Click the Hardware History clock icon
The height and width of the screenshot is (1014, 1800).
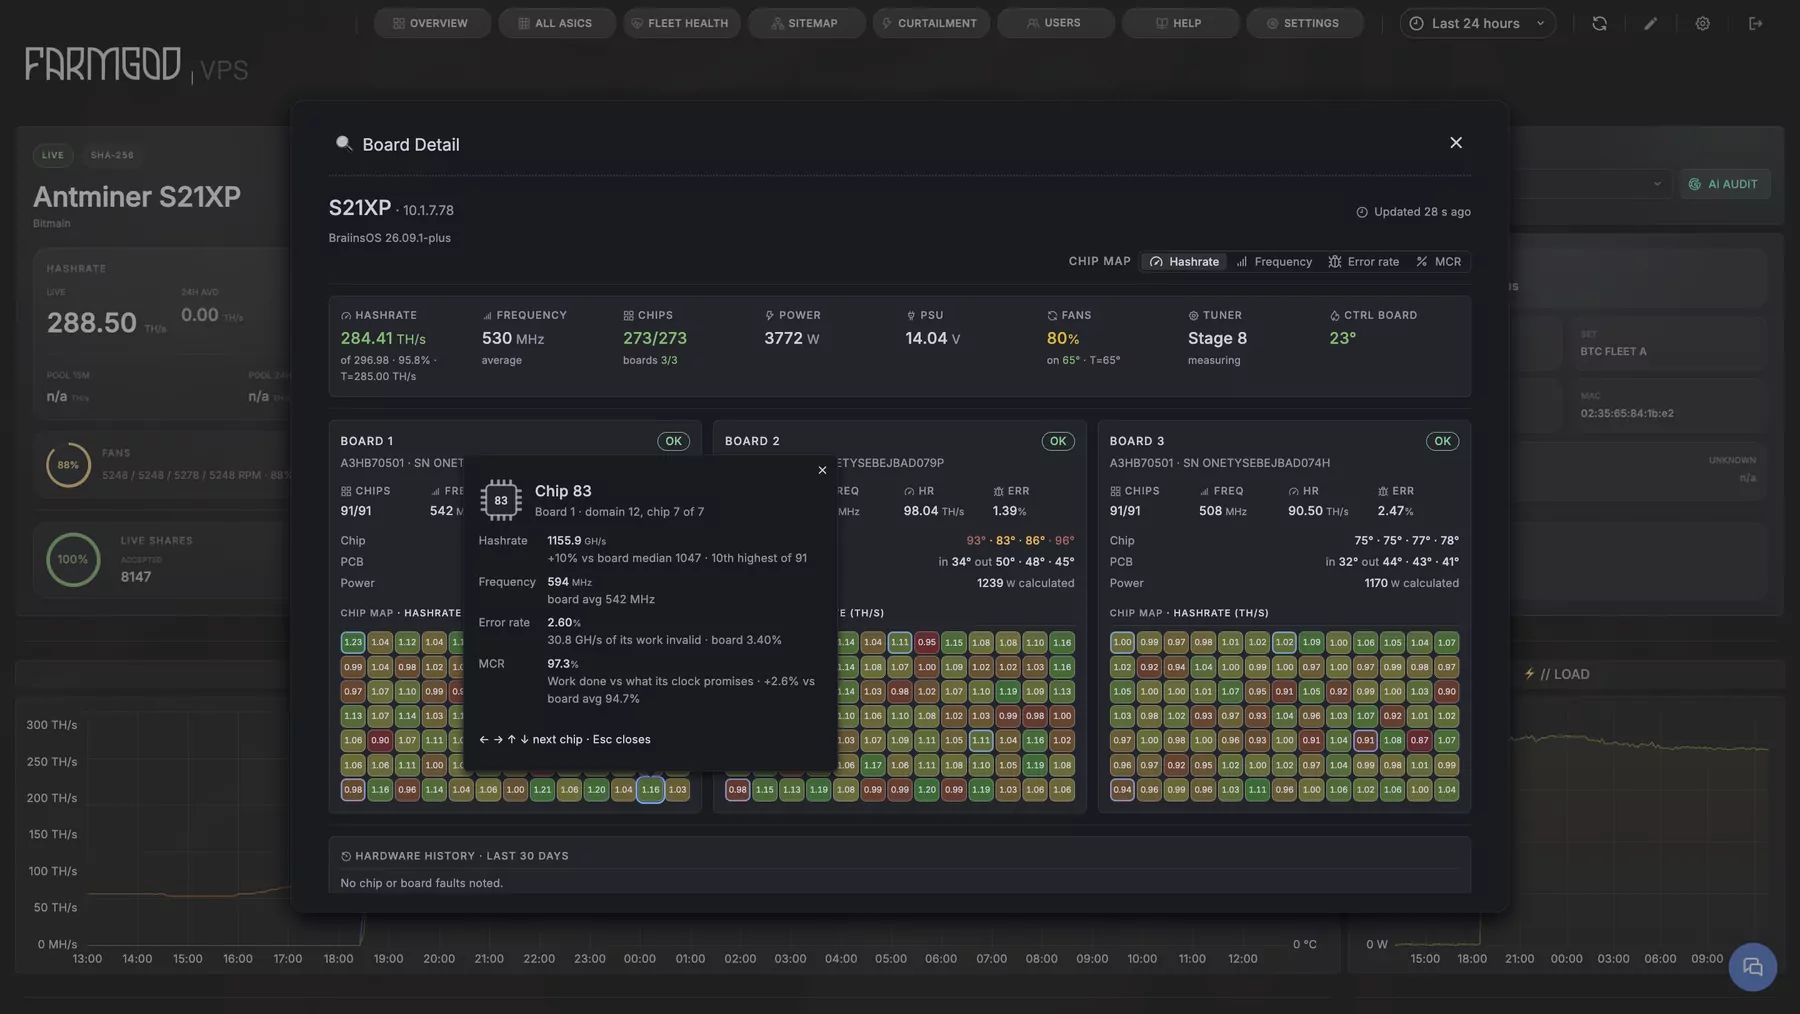[x=346, y=856]
